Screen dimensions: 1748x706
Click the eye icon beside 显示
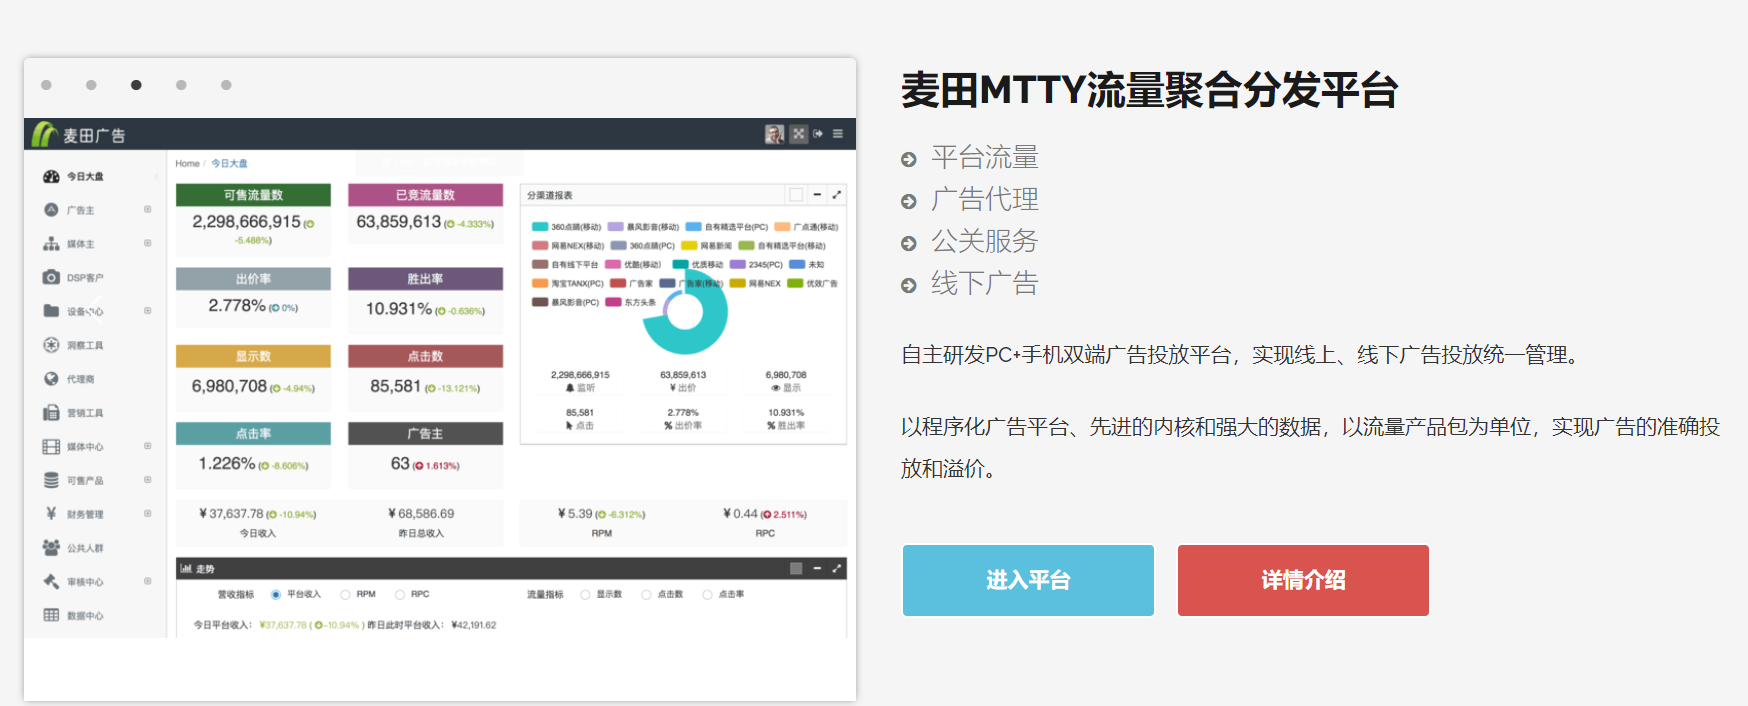pos(775,388)
